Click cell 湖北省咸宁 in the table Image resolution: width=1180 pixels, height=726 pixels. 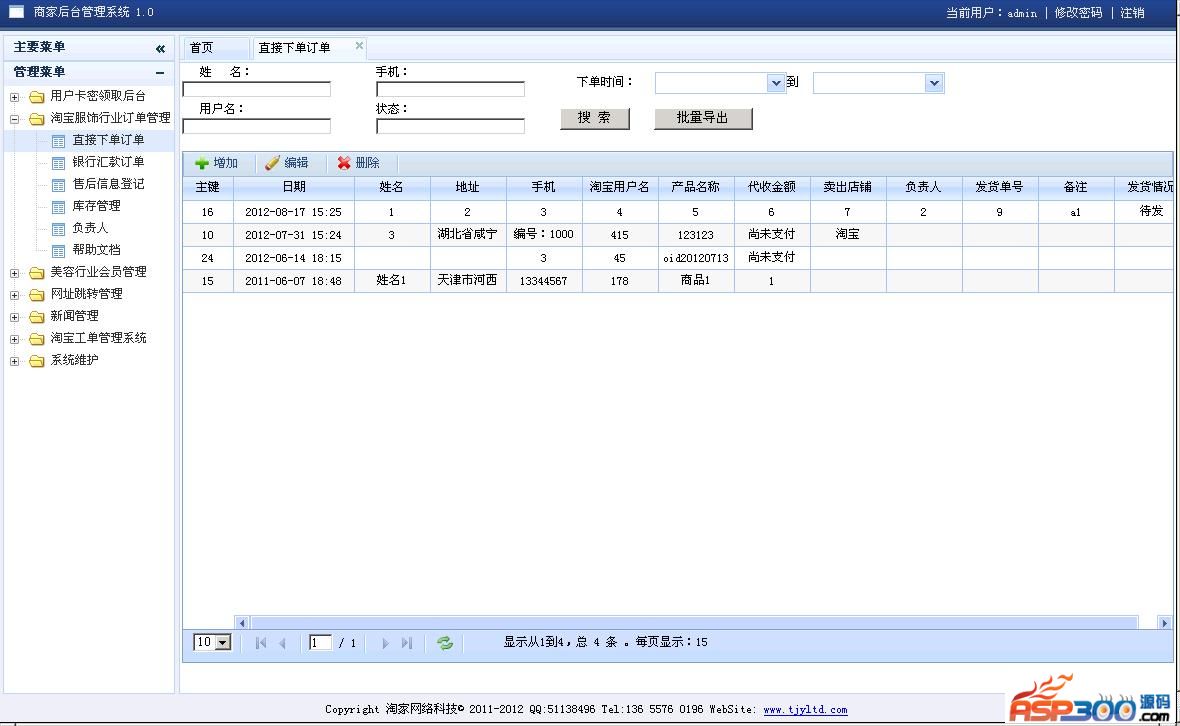(467, 234)
